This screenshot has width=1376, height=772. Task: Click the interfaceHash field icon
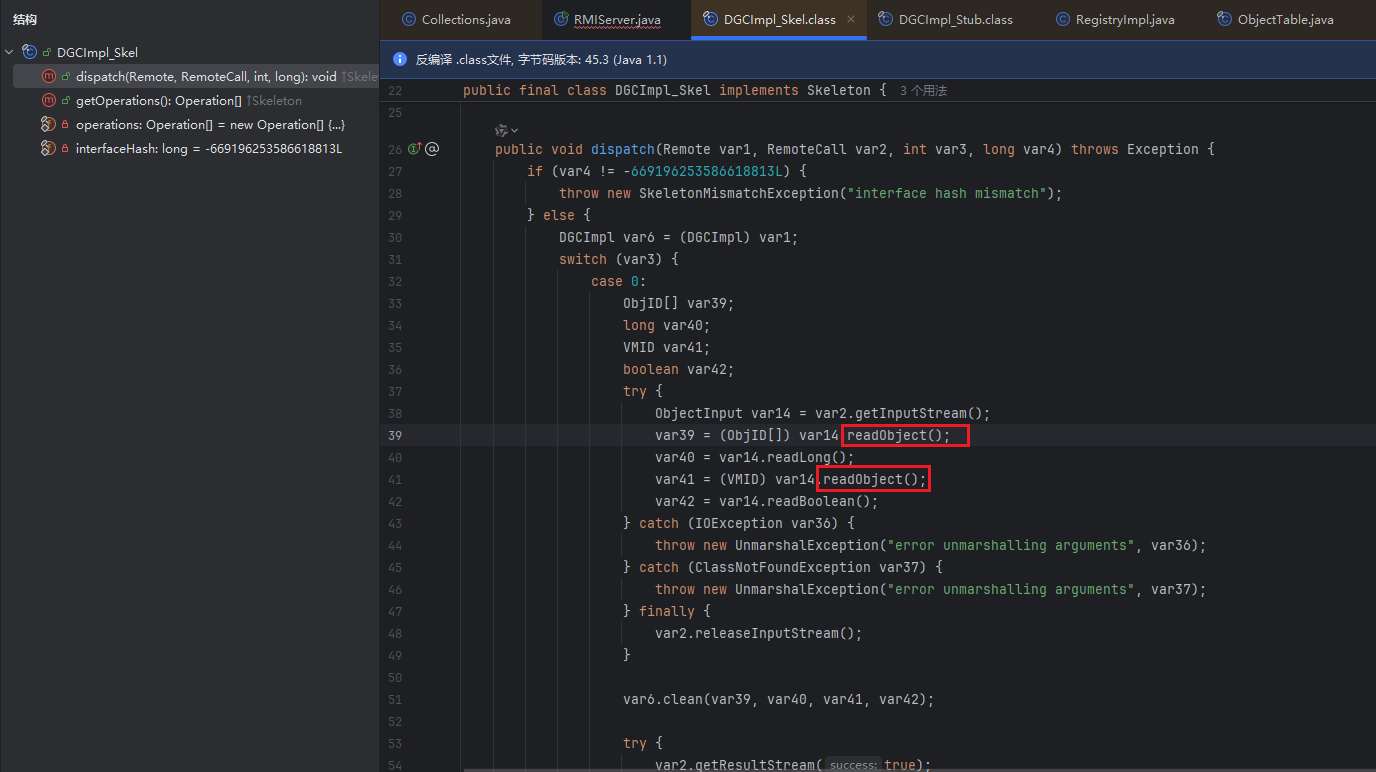point(48,149)
